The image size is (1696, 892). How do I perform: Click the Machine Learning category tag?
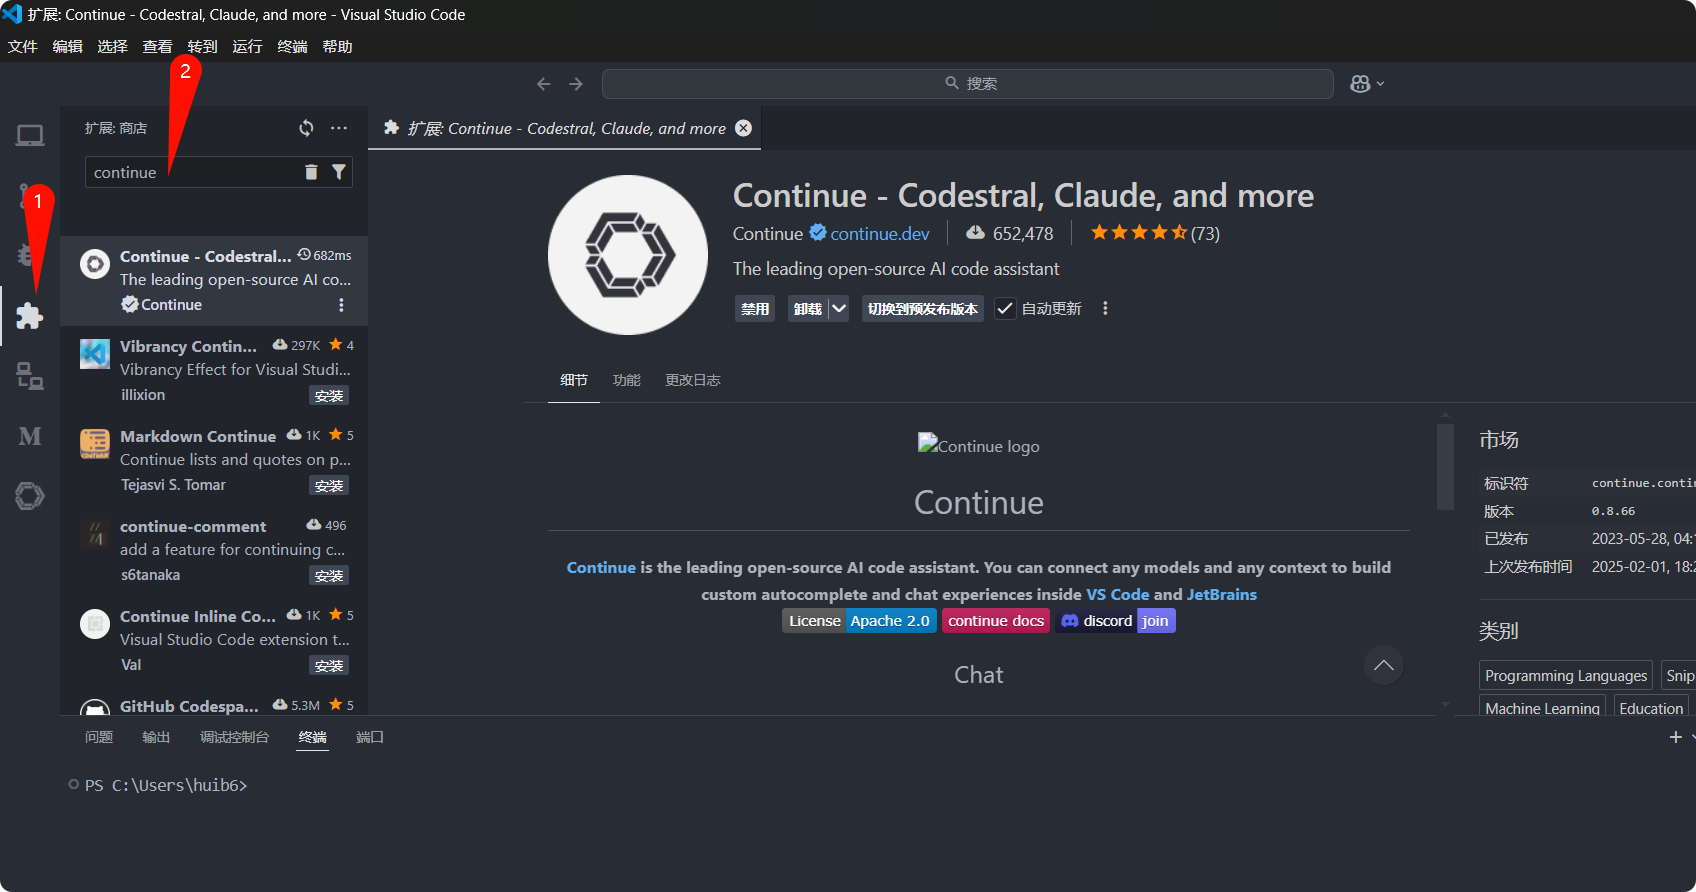(x=1543, y=708)
